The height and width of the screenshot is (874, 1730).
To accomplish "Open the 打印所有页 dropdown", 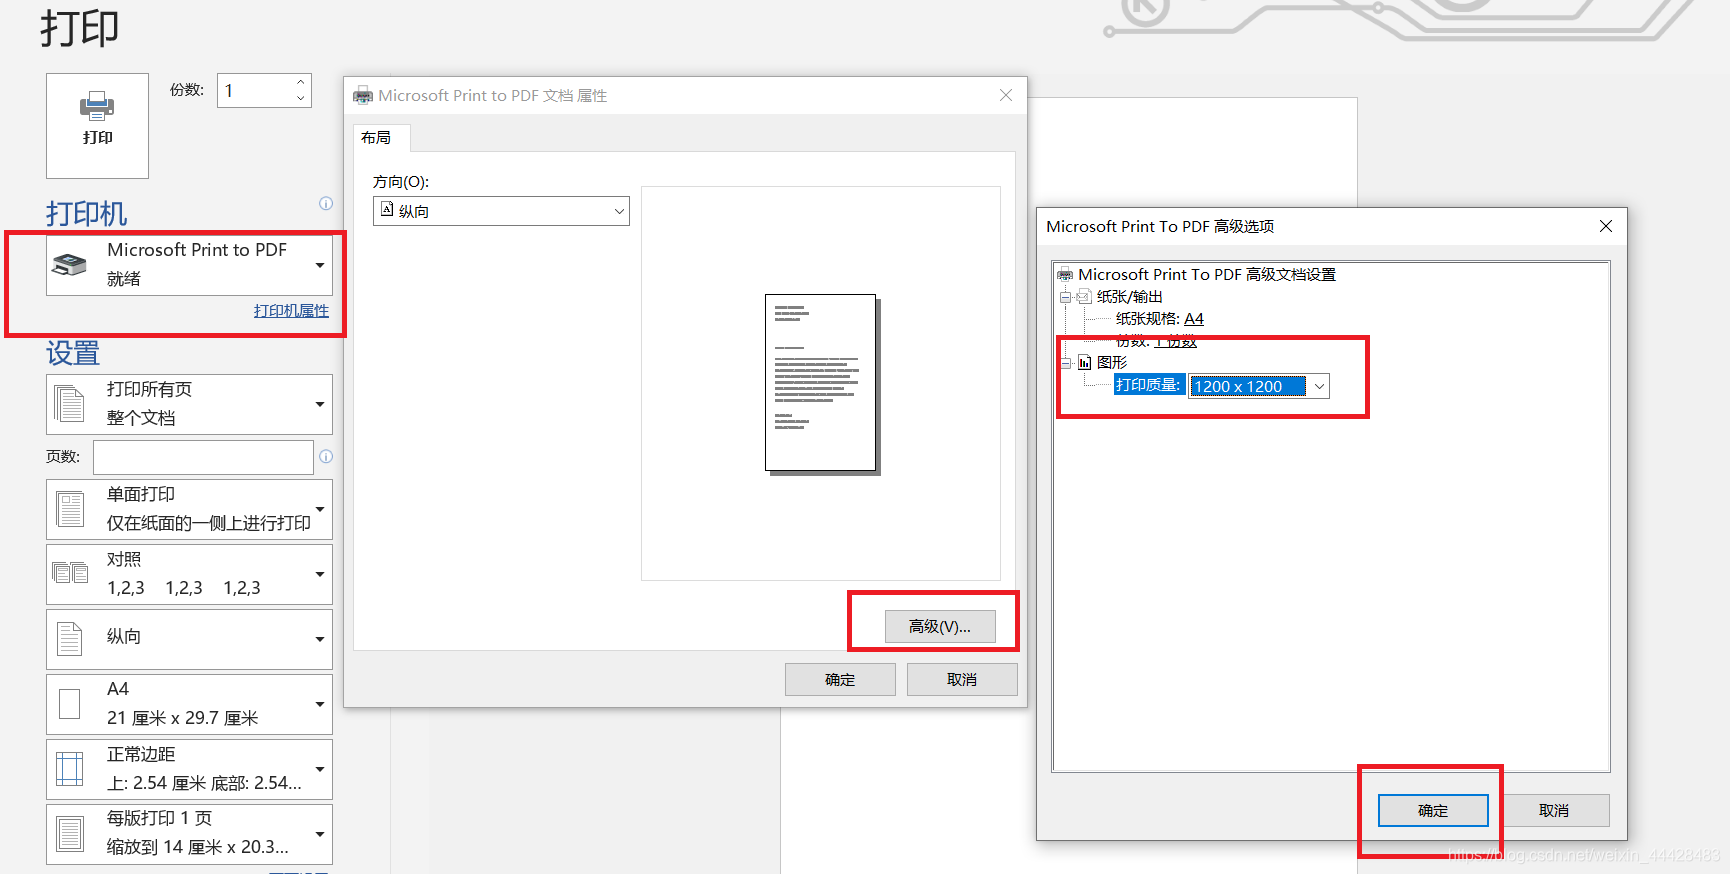I will [189, 404].
